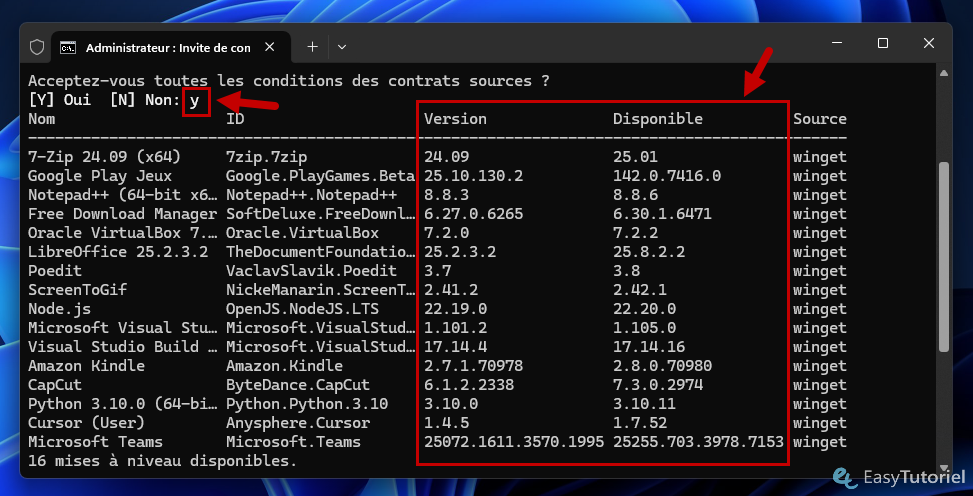The width and height of the screenshot is (973, 496).
Task: Click available version '8.8.6' for Notepad++
Action: point(635,195)
